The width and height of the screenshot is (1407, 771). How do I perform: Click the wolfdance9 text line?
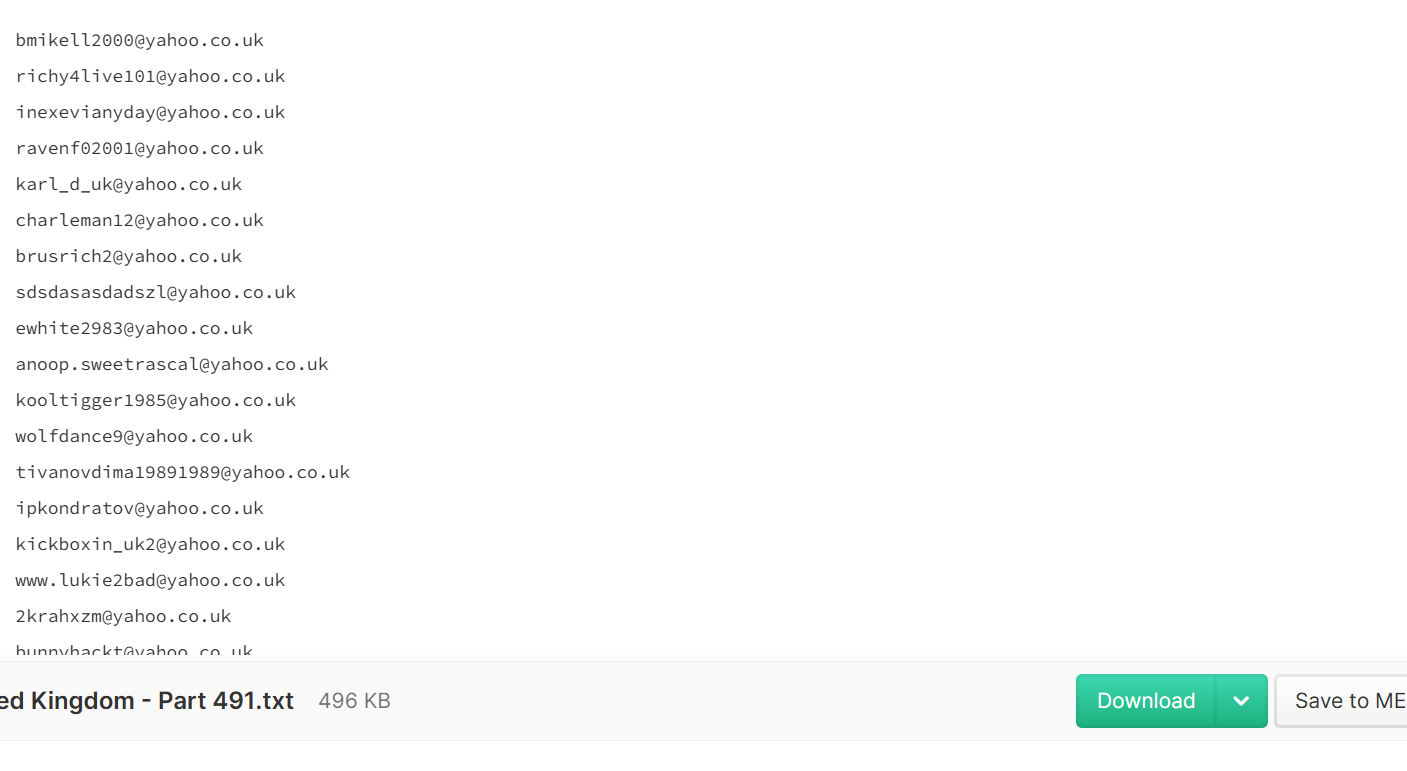[135, 437]
